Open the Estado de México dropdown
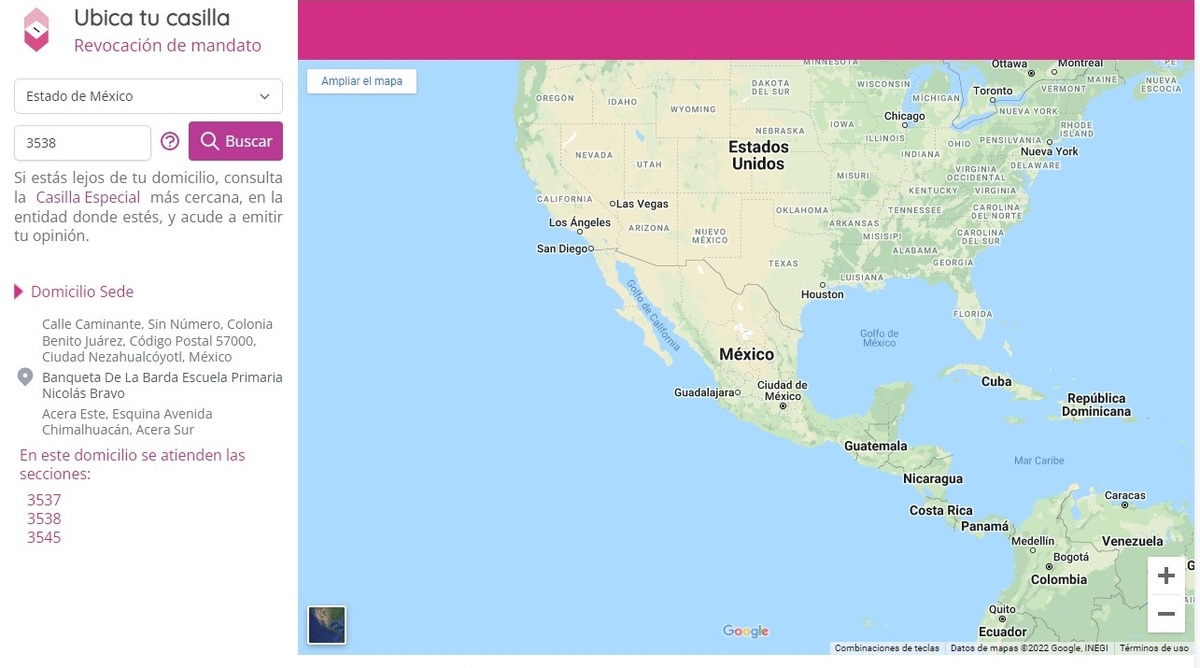This screenshot has width=1200, height=668. [148, 96]
